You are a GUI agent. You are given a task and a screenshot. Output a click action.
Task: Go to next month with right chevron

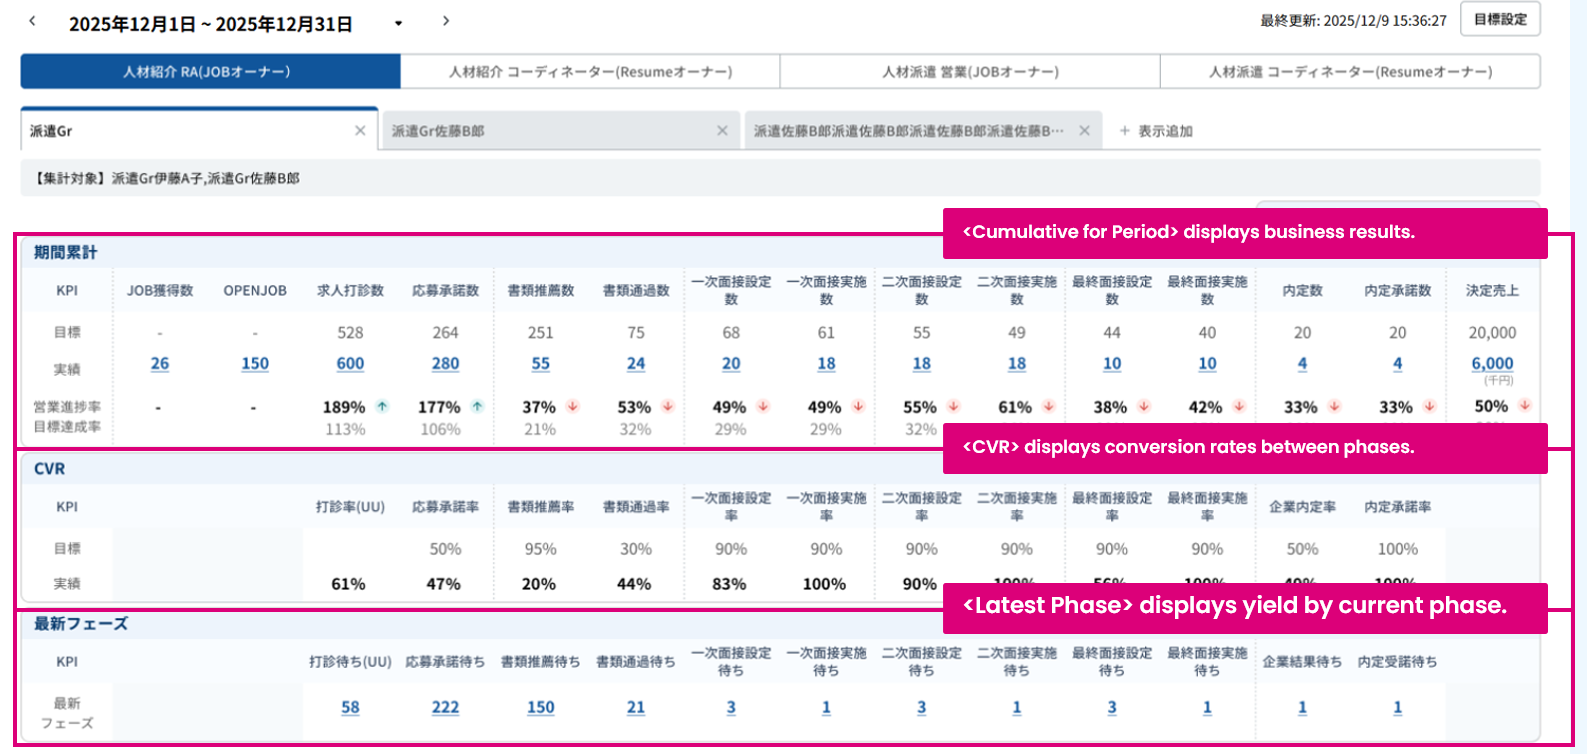click(446, 21)
